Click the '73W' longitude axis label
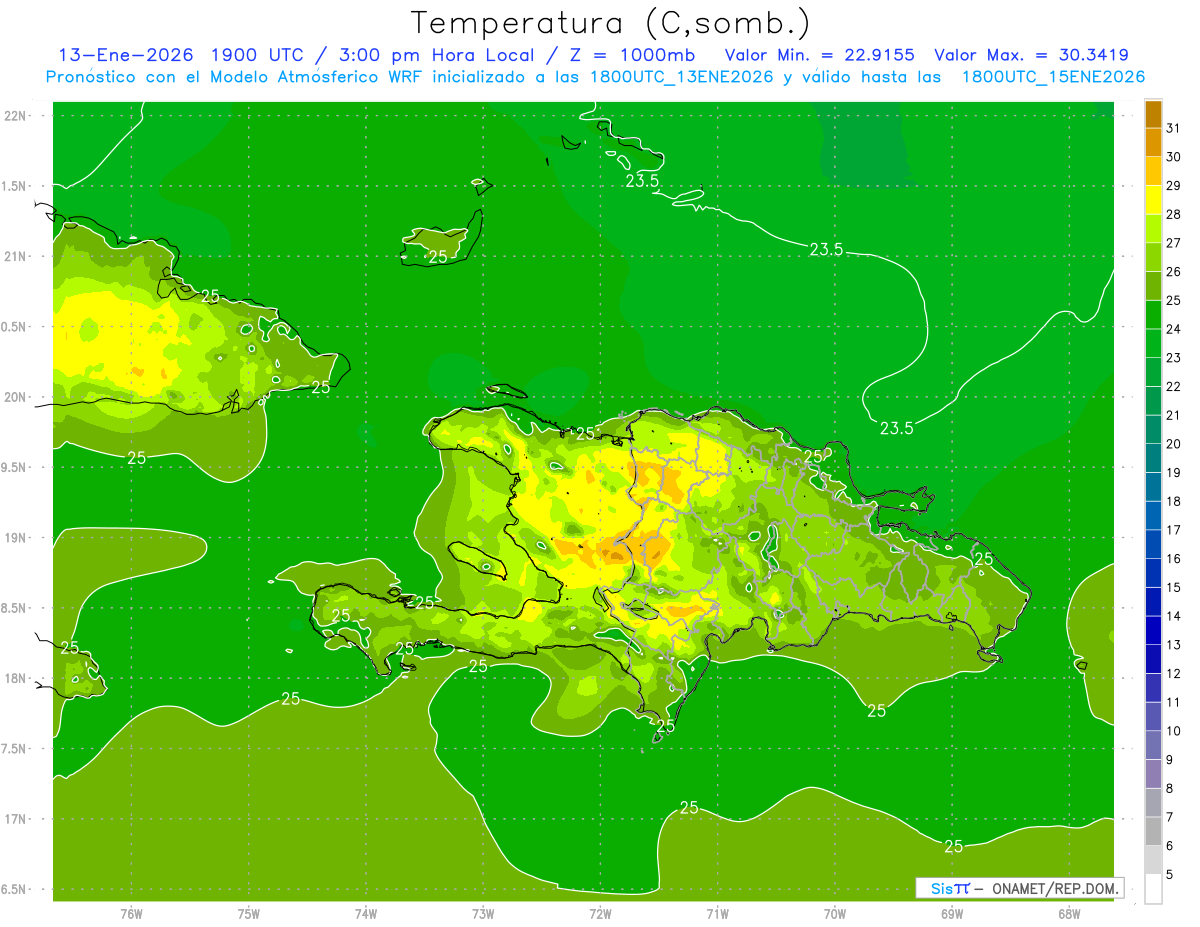 coord(483,913)
